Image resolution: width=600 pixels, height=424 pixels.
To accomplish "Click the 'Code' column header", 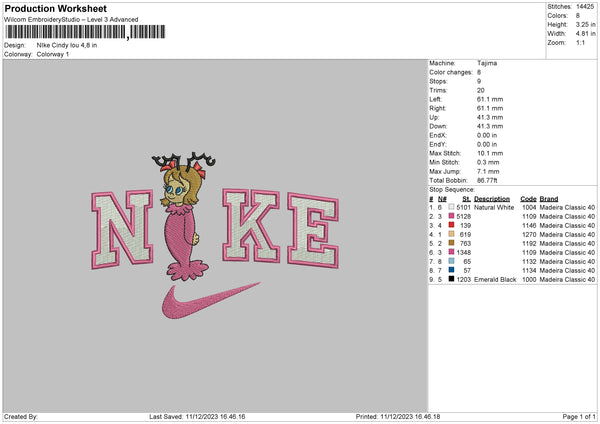I will point(528,199).
